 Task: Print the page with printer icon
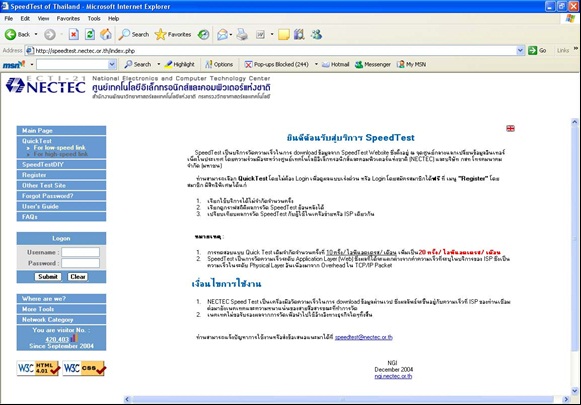click(242, 34)
